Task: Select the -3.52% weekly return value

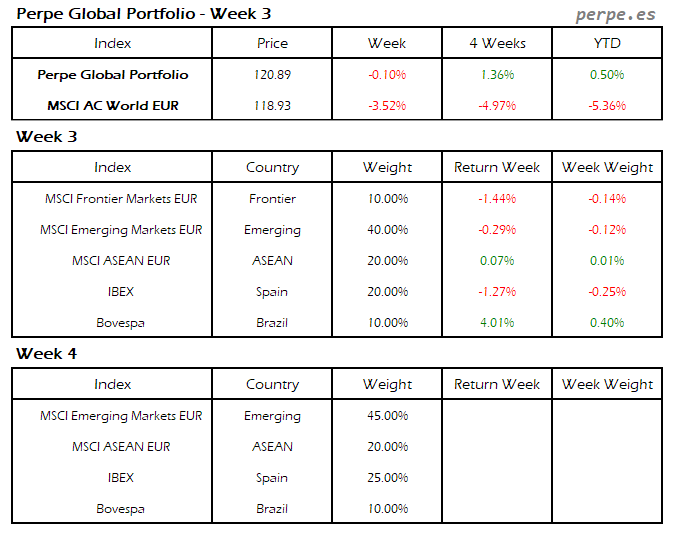Action: (x=387, y=105)
